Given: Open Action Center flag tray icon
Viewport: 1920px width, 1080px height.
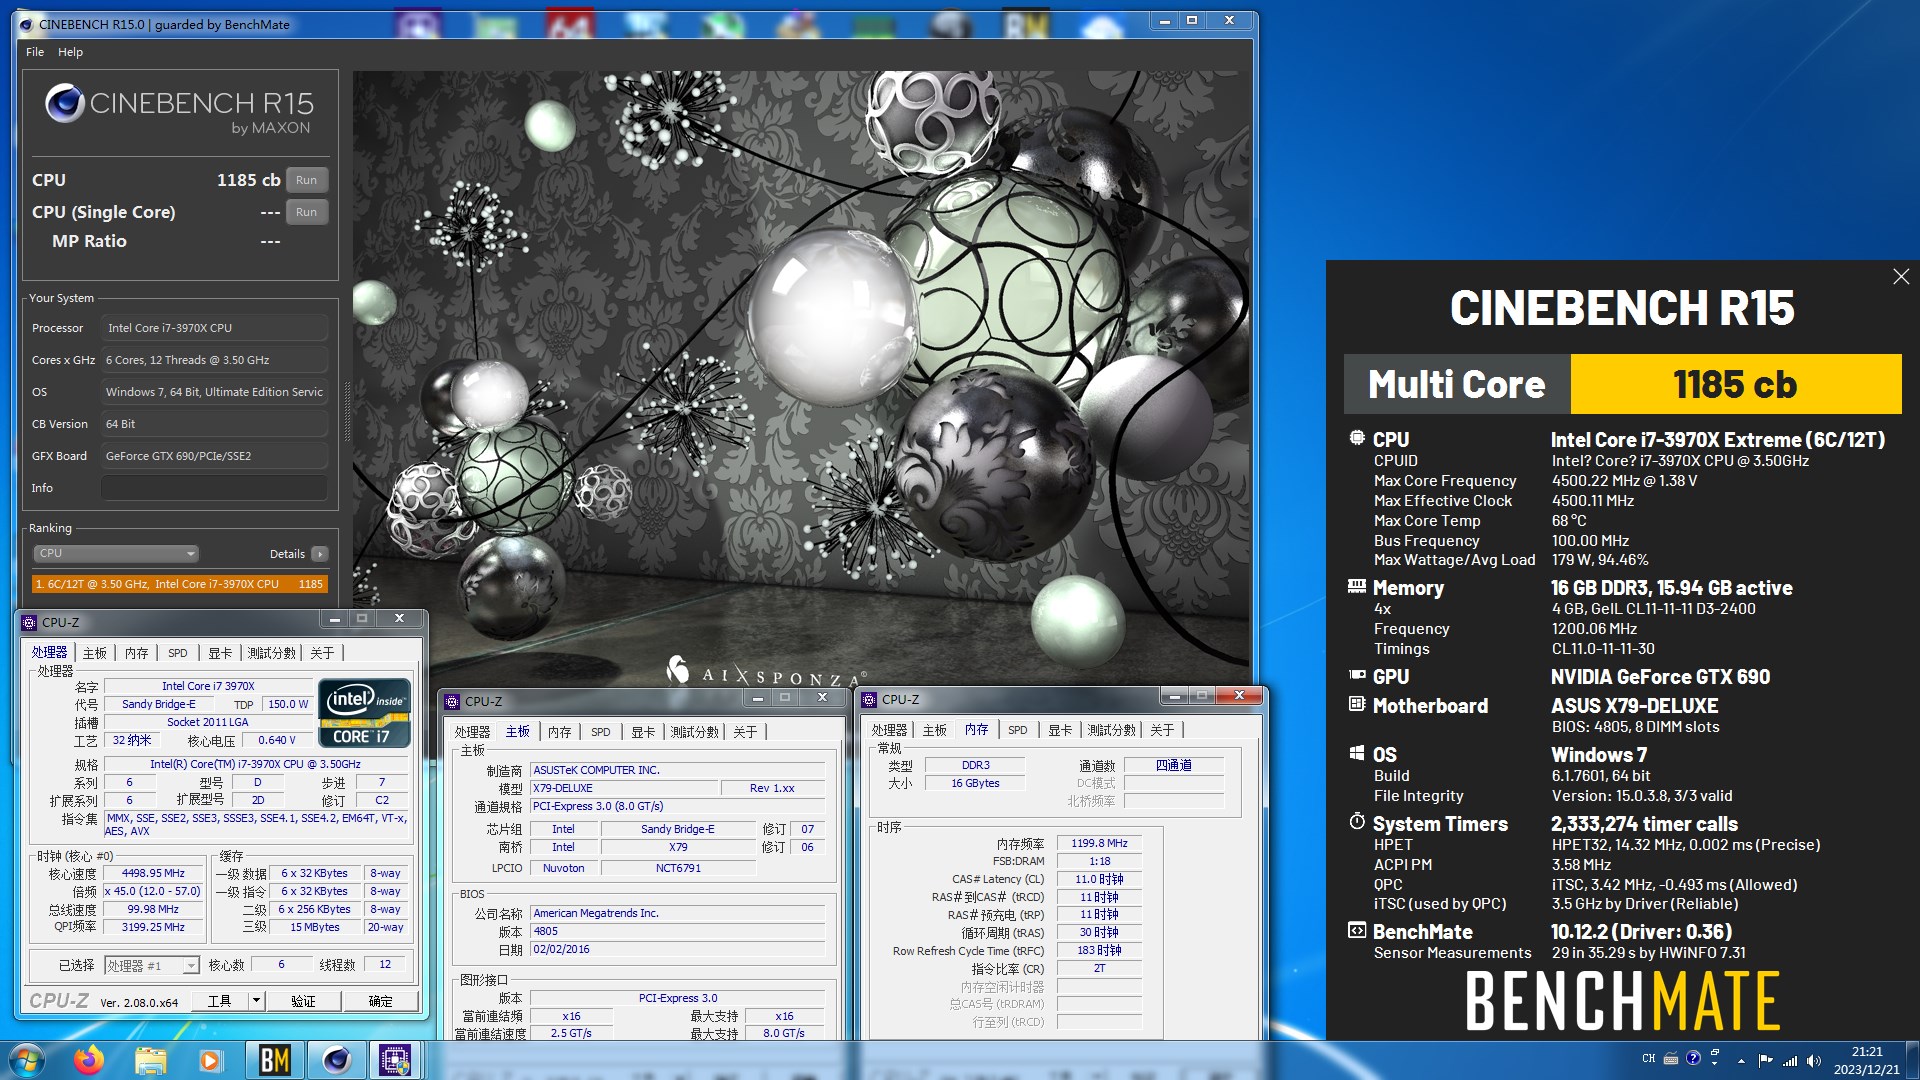Looking at the screenshot, I should pos(1765,1060).
